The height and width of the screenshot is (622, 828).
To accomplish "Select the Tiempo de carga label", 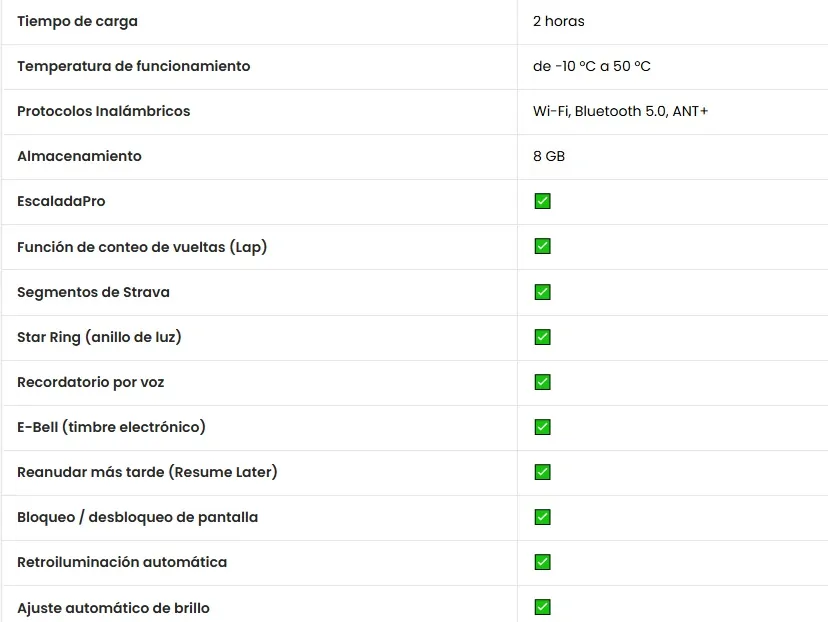I will (77, 22).
